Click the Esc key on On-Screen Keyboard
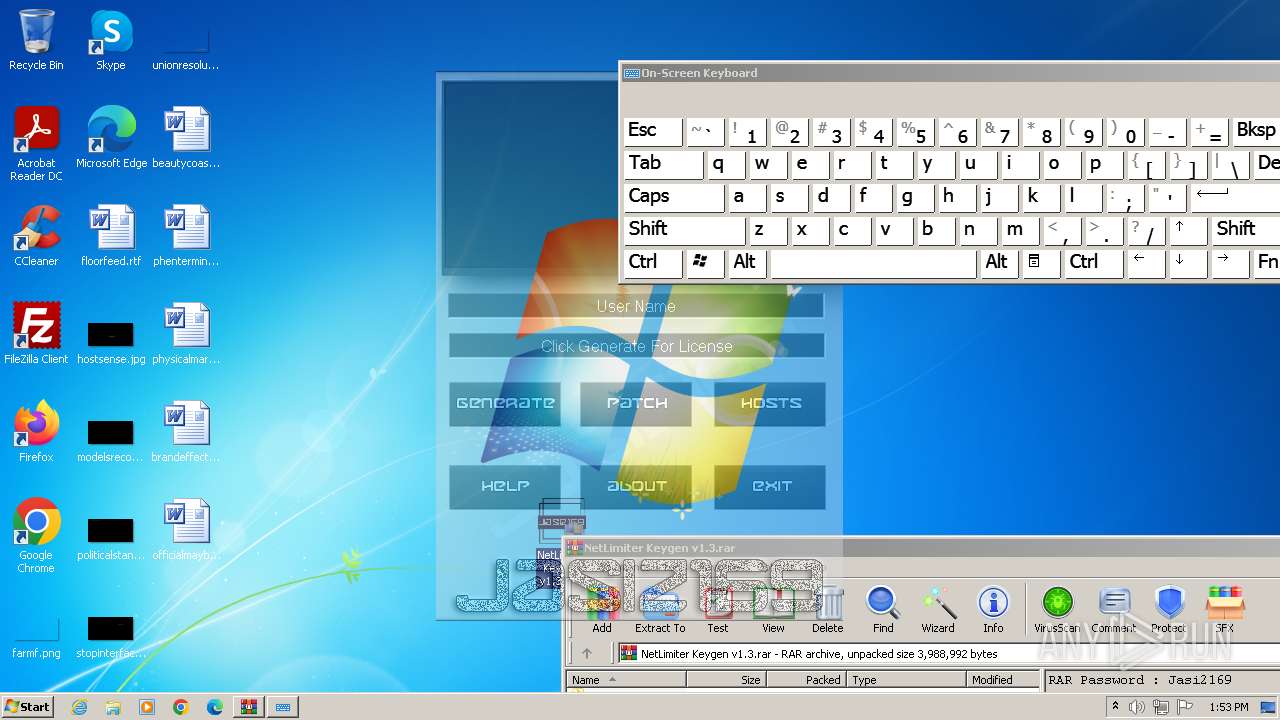The height and width of the screenshot is (720, 1280). click(x=653, y=131)
